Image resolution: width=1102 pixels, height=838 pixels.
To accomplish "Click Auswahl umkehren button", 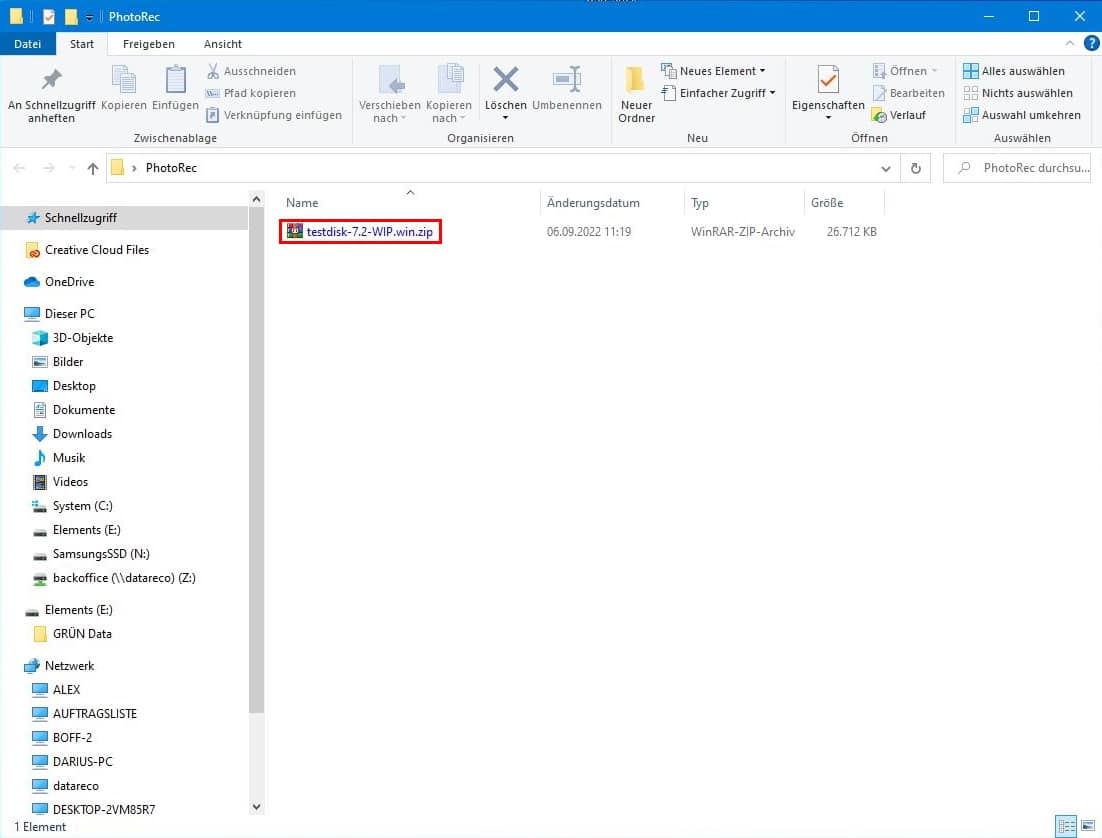I will pyautogui.click(x=1021, y=115).
